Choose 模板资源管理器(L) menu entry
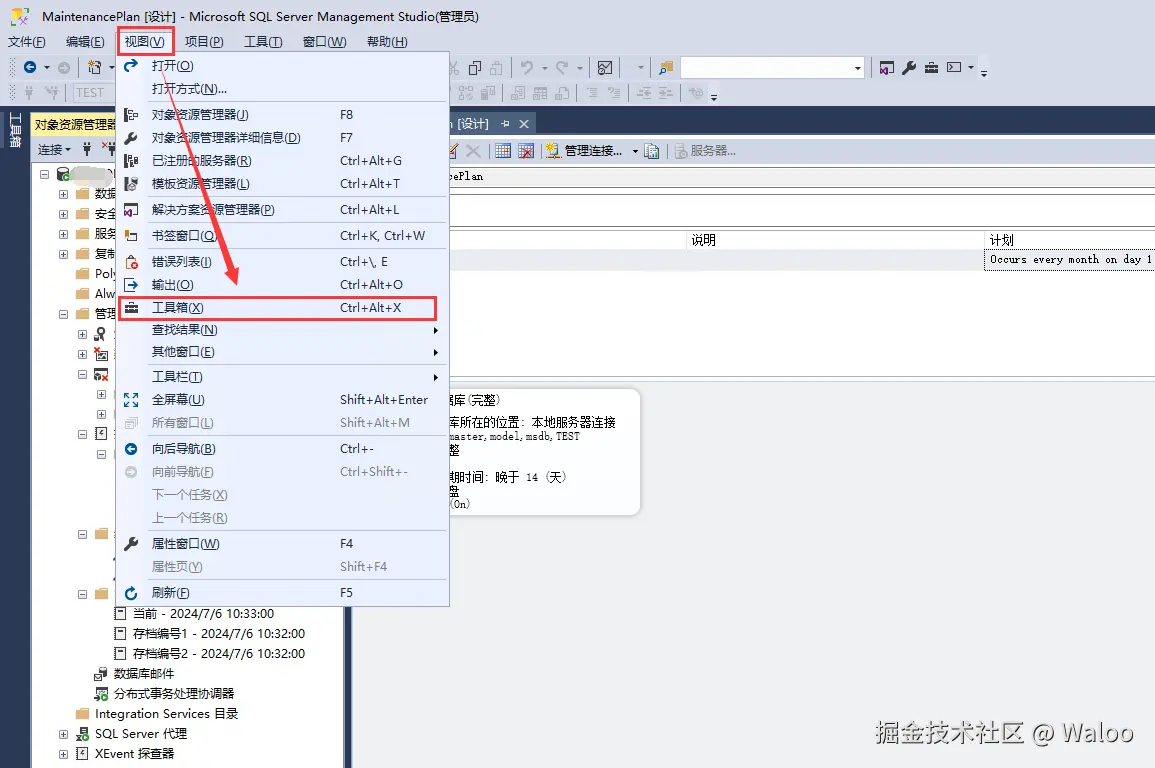Viewport: 1155px width, 768px height. coord(282,183)
